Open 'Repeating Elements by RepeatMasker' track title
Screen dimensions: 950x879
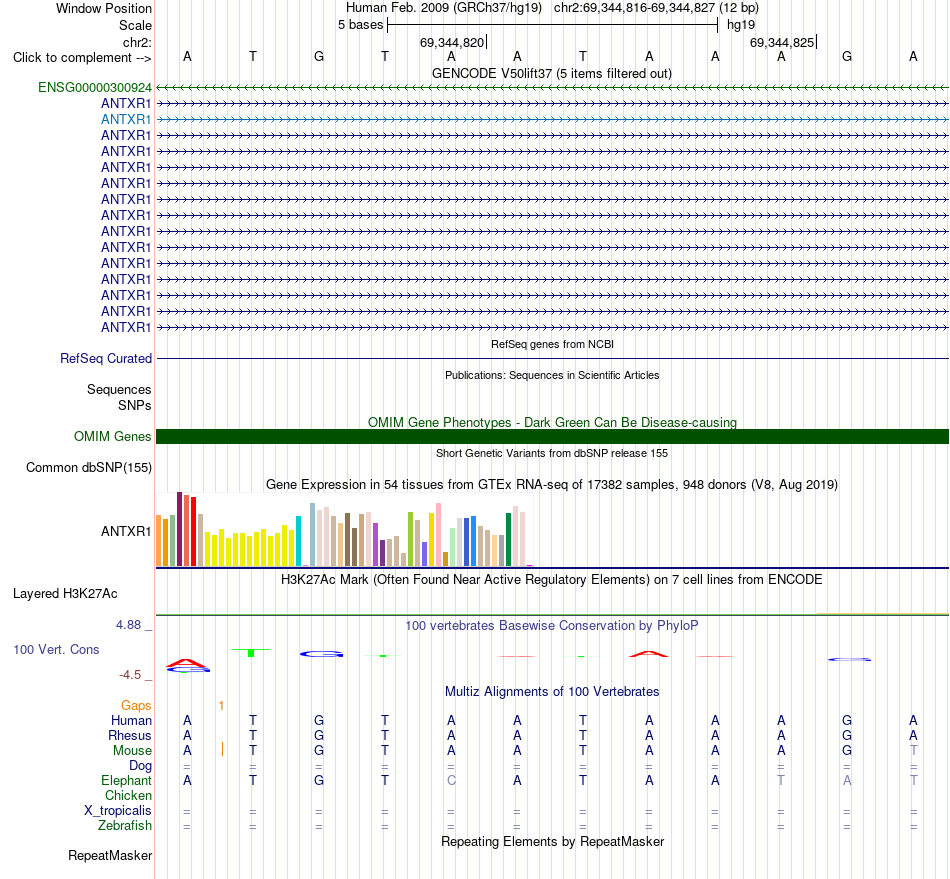552,841
